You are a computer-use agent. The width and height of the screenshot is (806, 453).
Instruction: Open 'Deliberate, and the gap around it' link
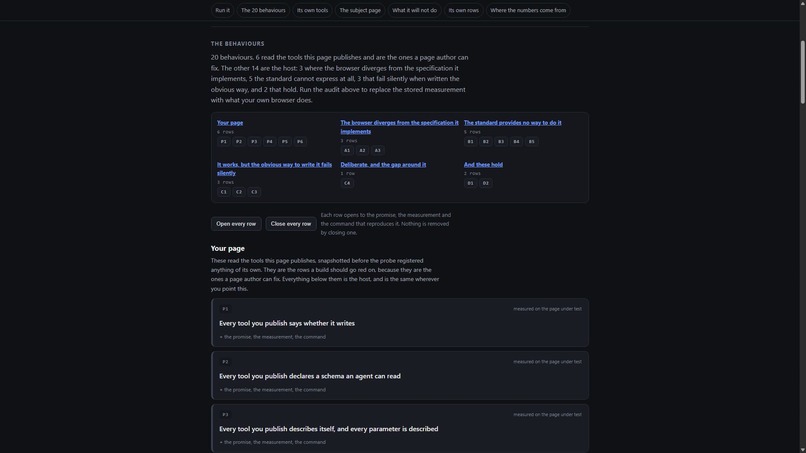coord(383,165)
